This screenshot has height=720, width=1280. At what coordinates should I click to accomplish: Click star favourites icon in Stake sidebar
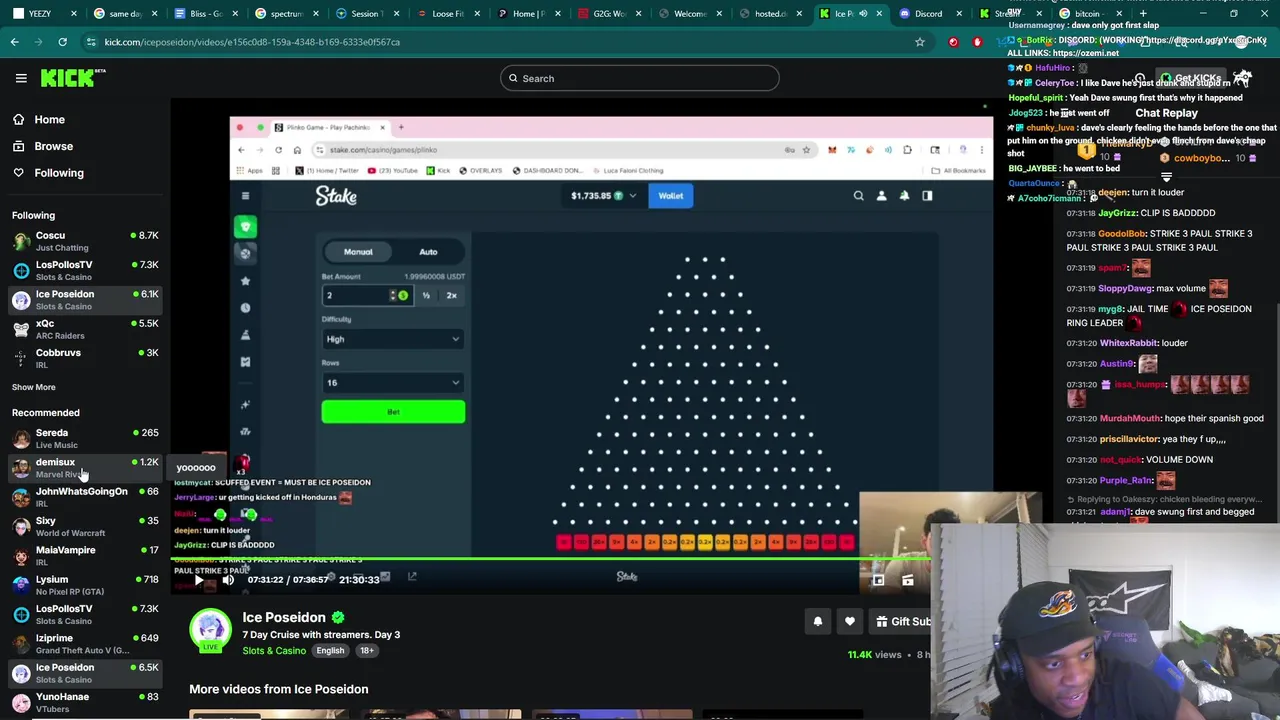(245, 281)
